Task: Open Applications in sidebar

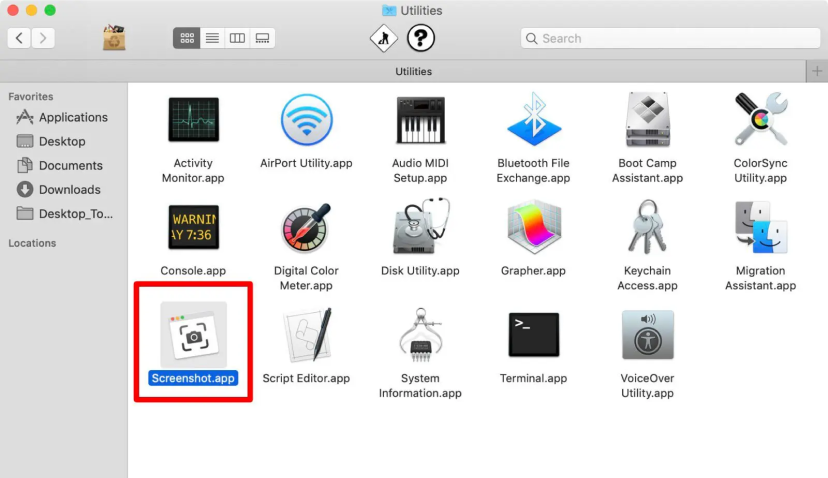Action: click(x=62, y=117)
